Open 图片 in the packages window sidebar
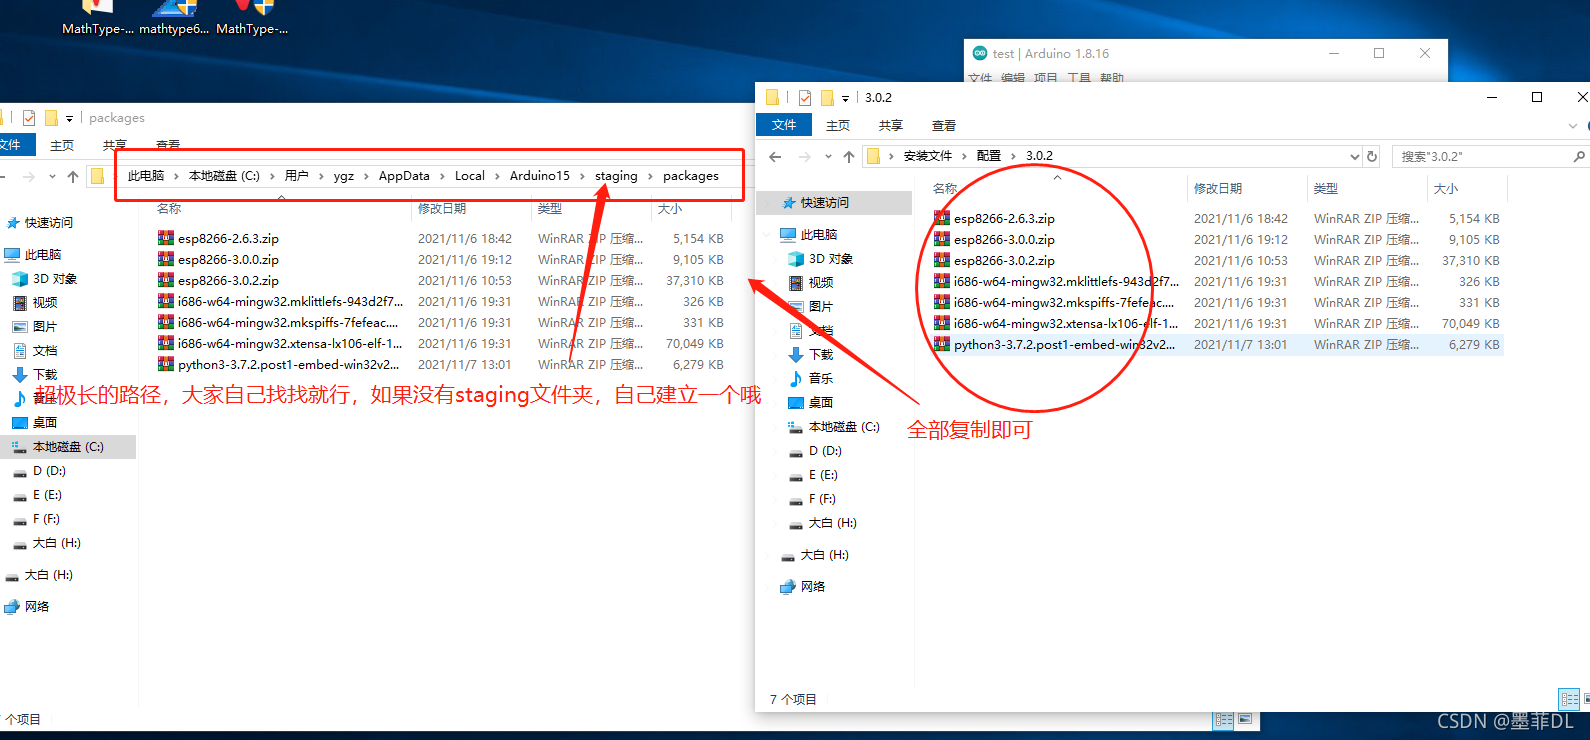This screenshot has height=740, width=1590. pos(45,327)
